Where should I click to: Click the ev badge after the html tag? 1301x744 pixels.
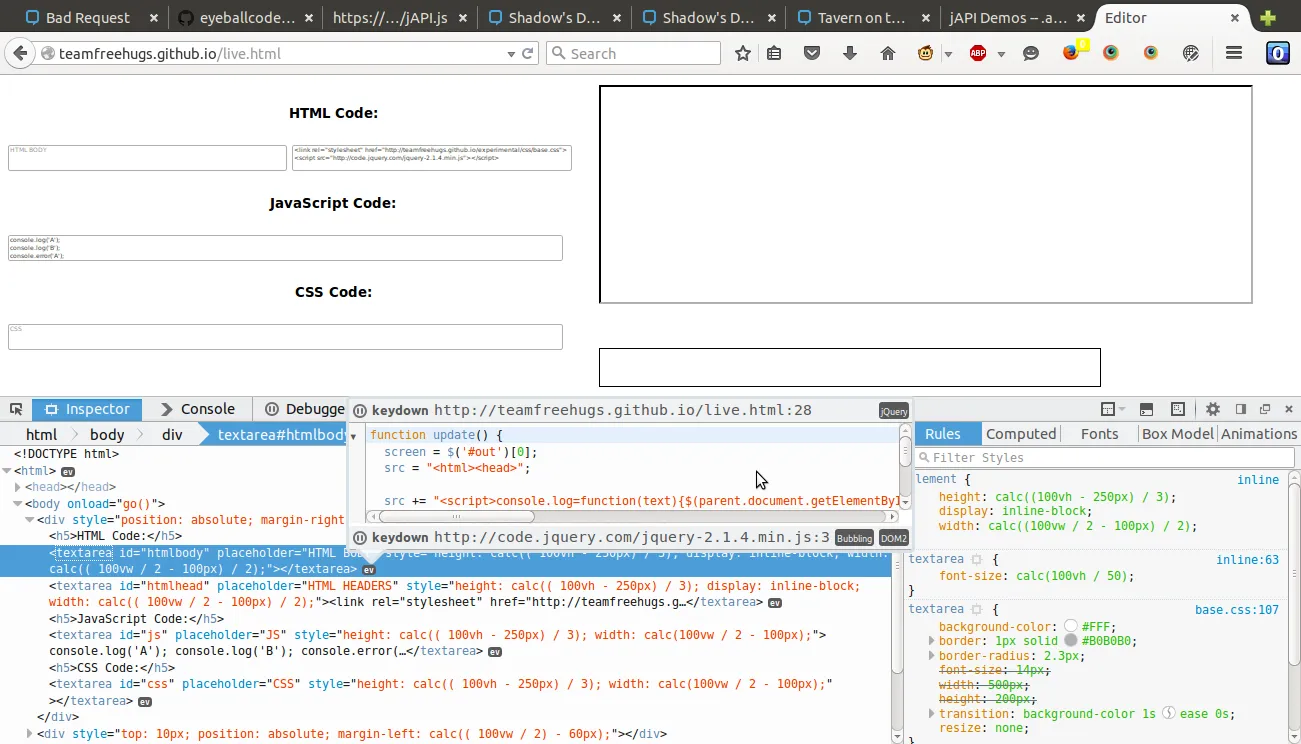[68, 471]
